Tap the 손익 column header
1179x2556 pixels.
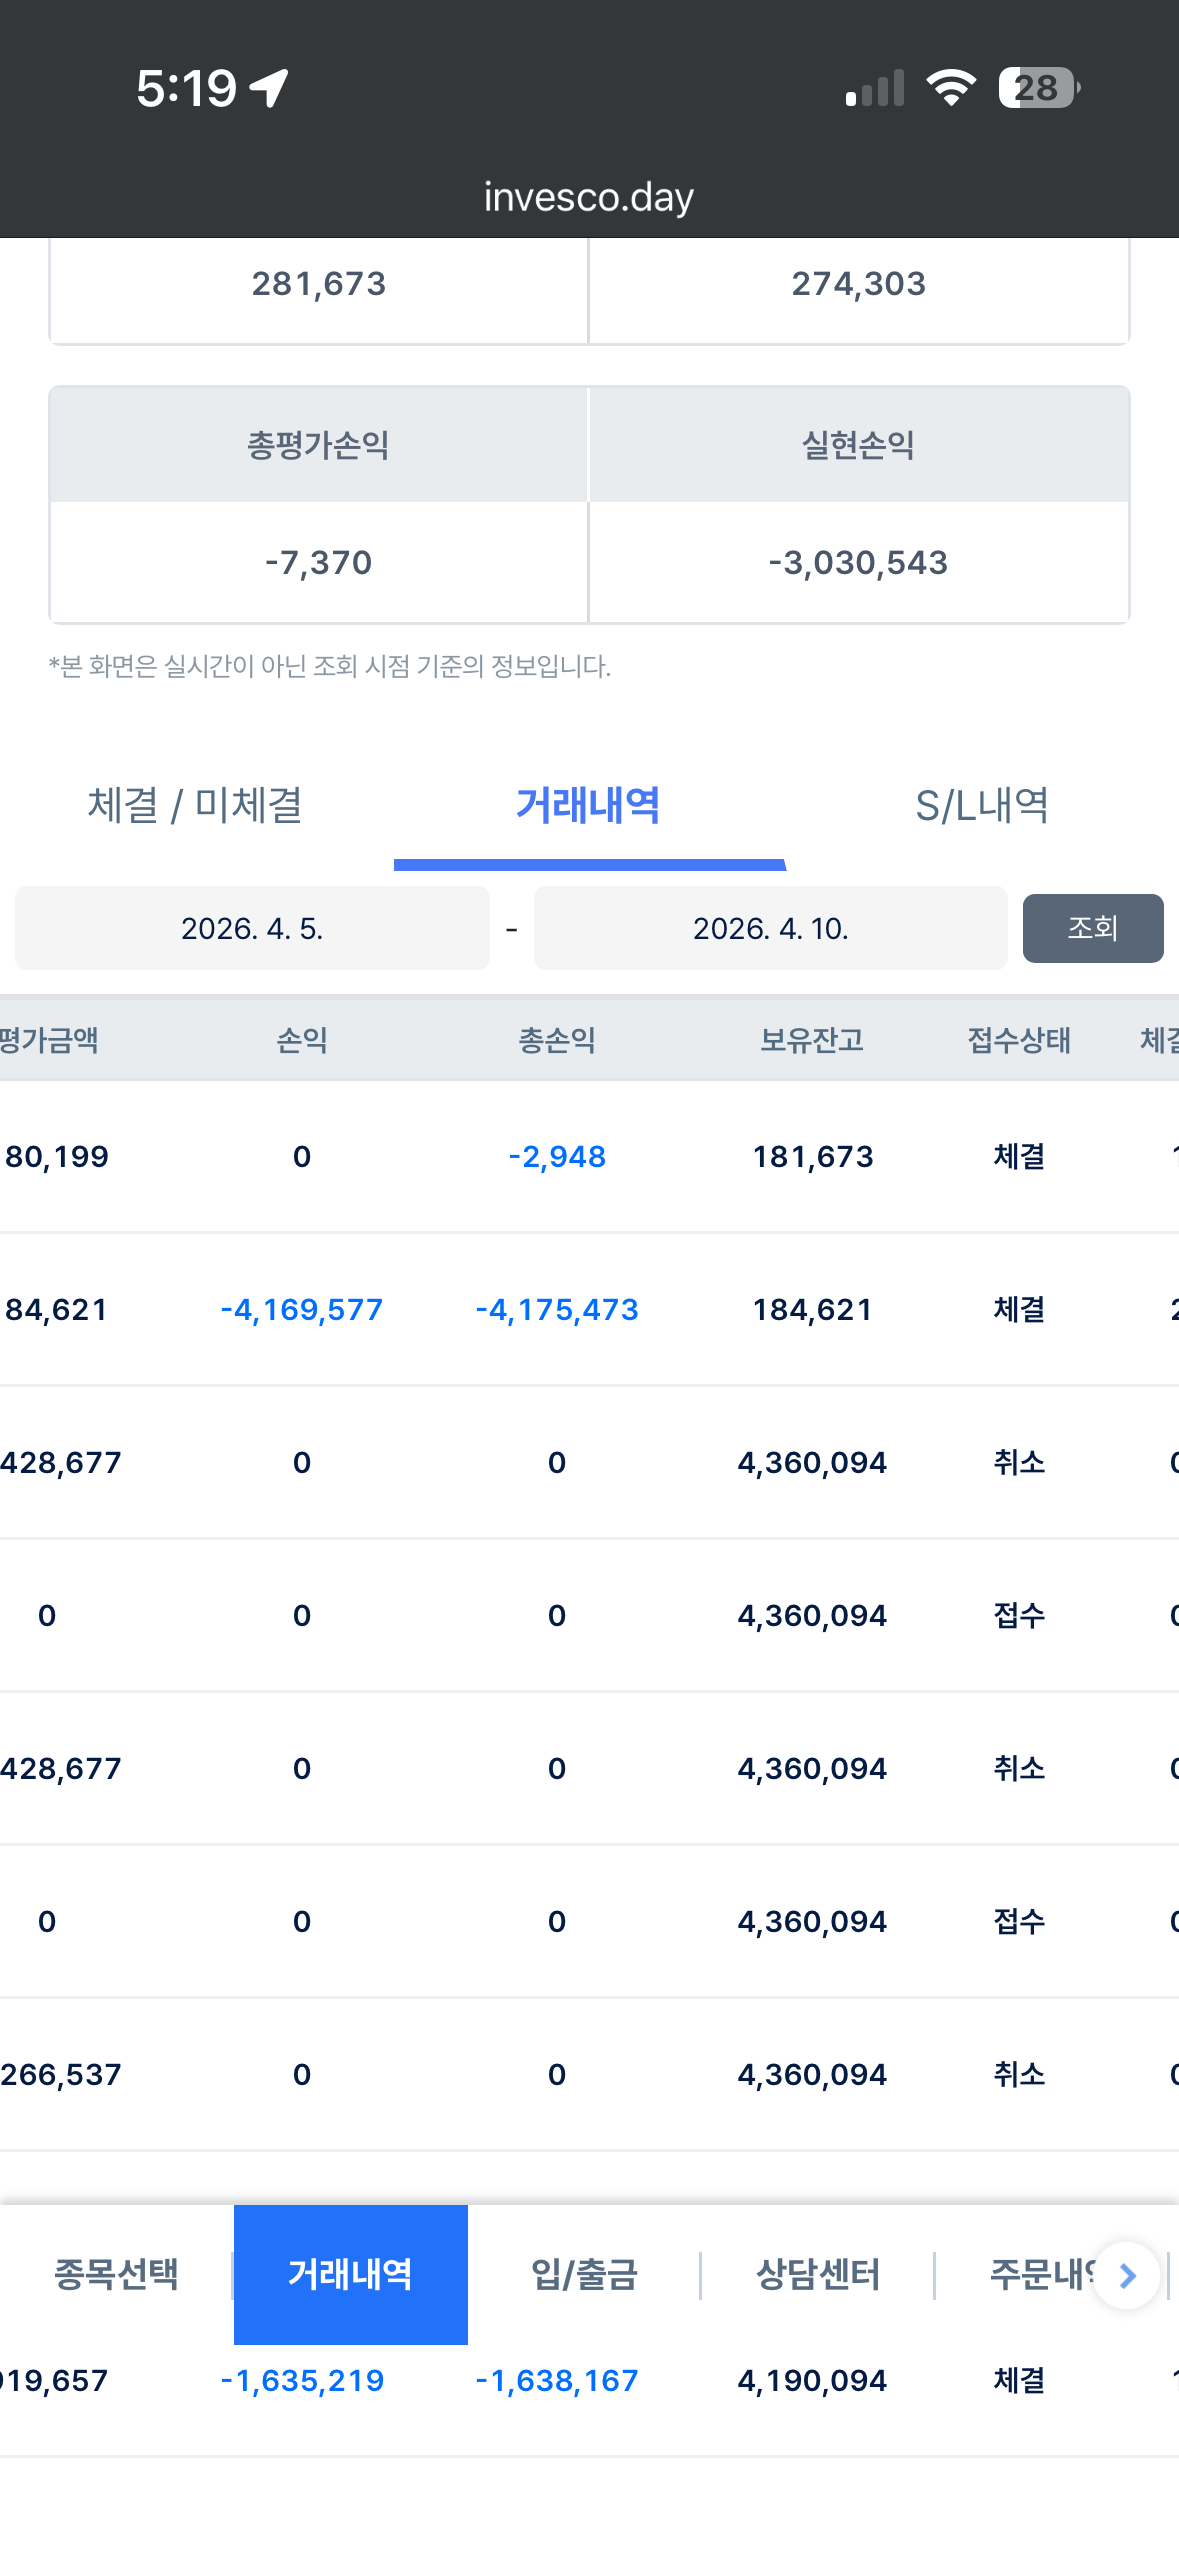tap(302, 1040)
